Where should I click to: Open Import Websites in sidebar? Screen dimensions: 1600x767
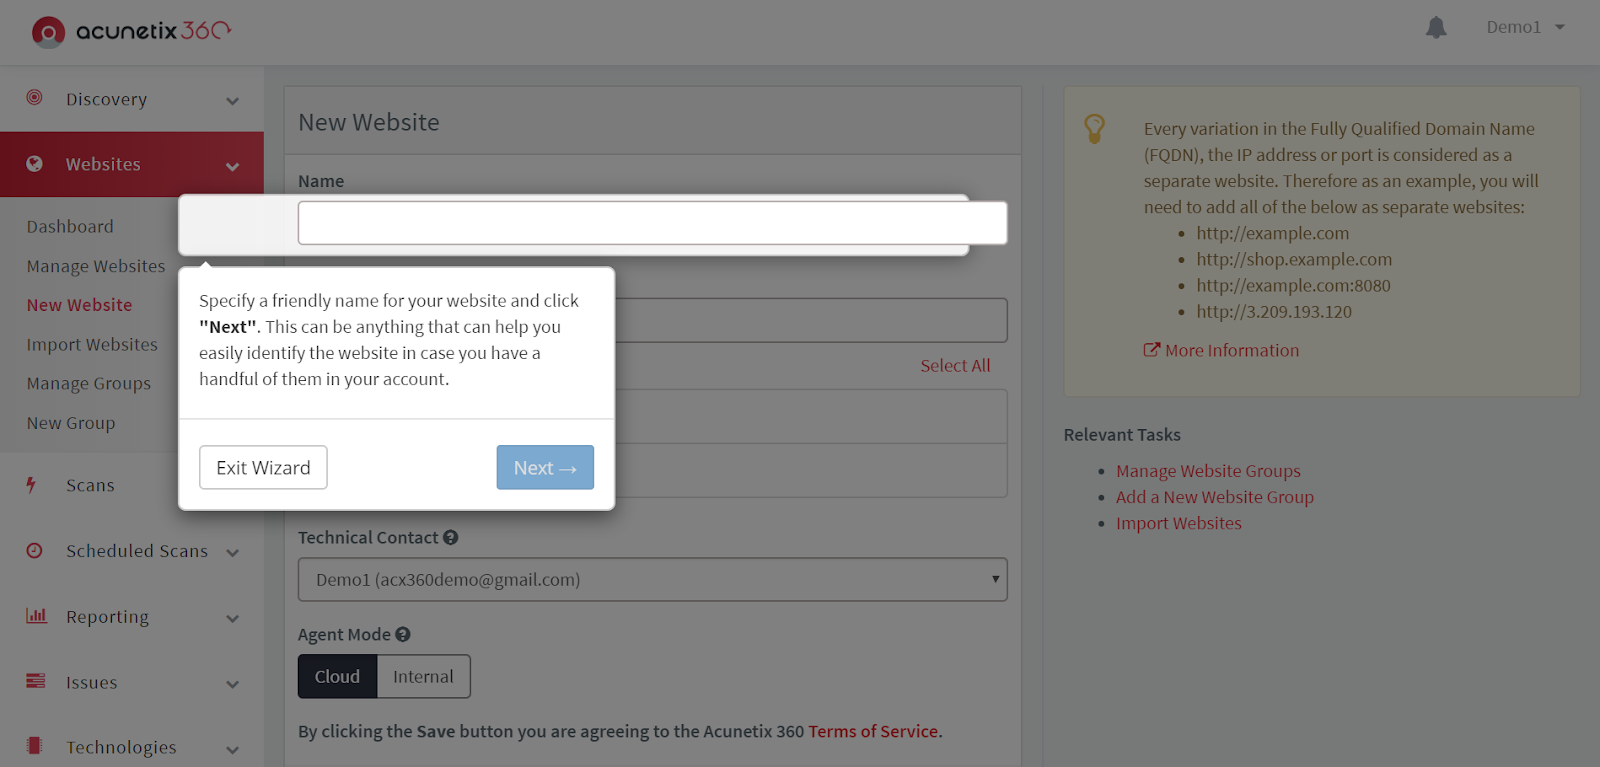pyautogui.click(x=92, y=344)
